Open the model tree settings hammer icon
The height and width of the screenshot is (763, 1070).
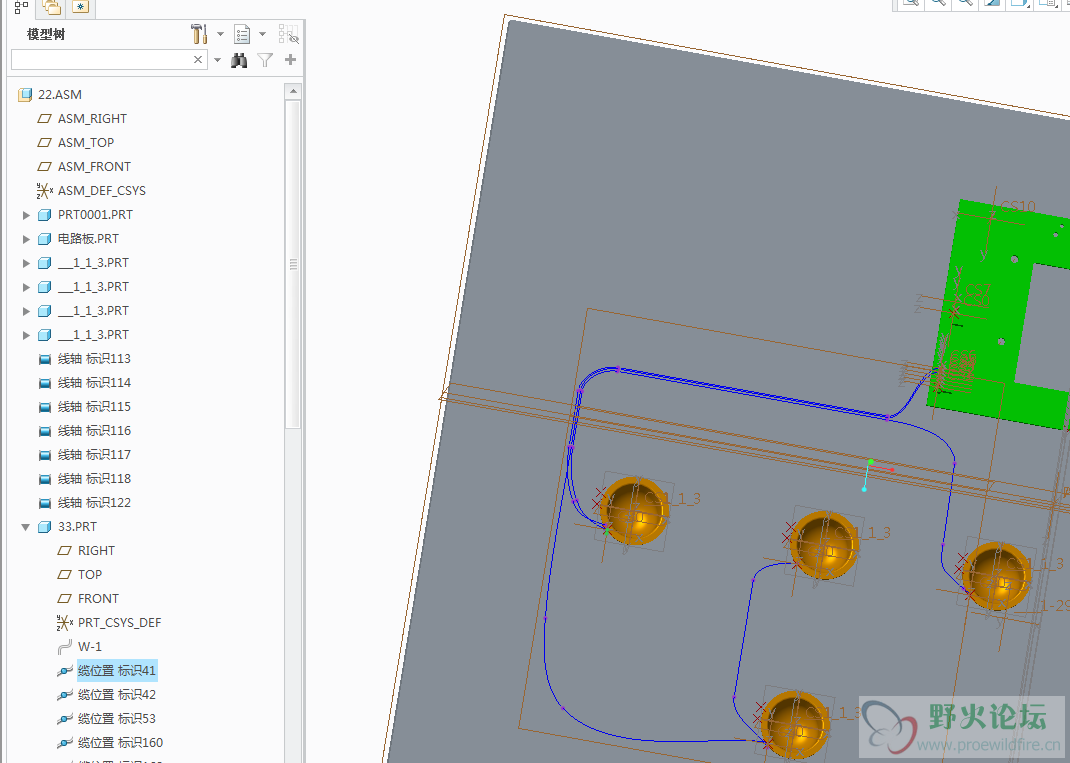tap(199, 34)
